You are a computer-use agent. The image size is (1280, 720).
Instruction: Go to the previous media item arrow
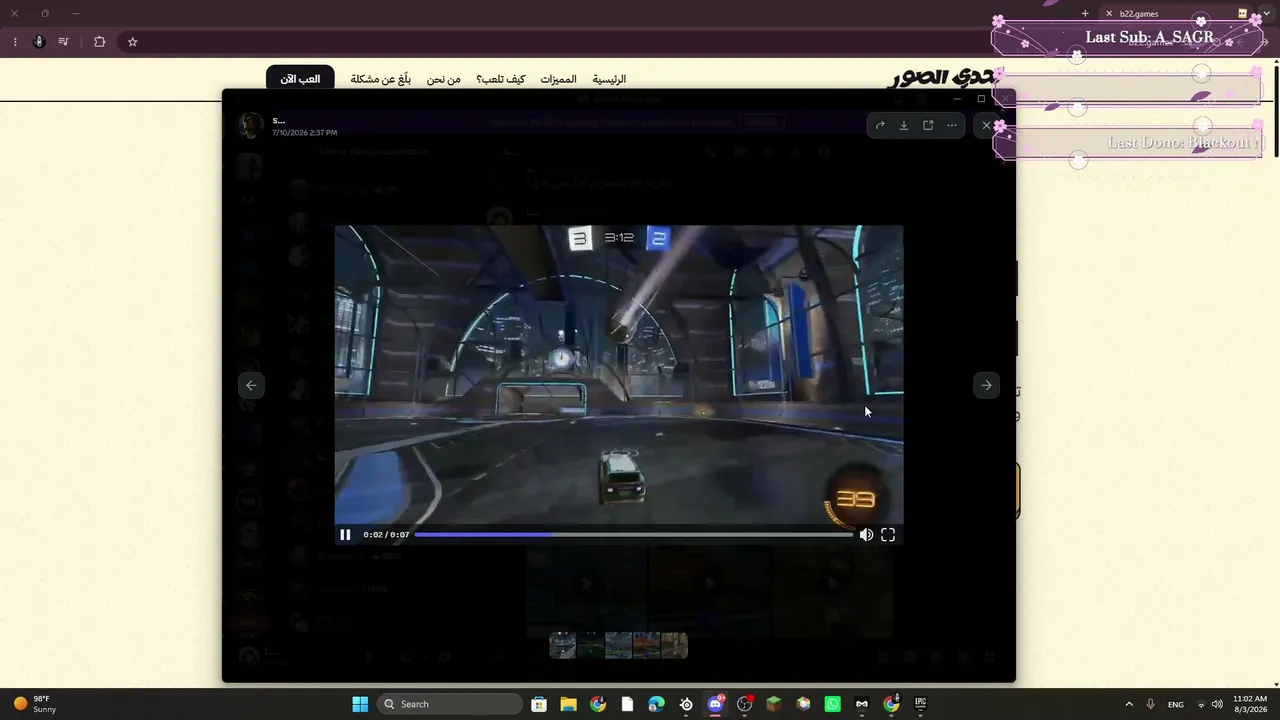click(251, 385)
